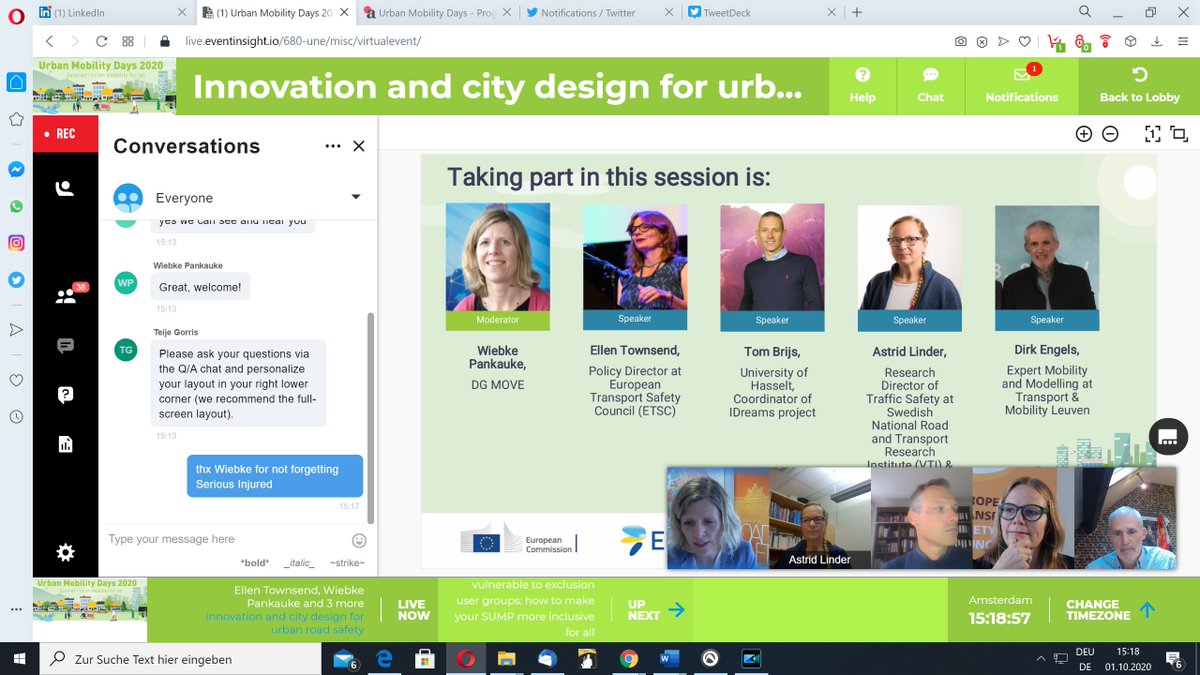Open Instagram in Opera sidebar

point(16,242)
